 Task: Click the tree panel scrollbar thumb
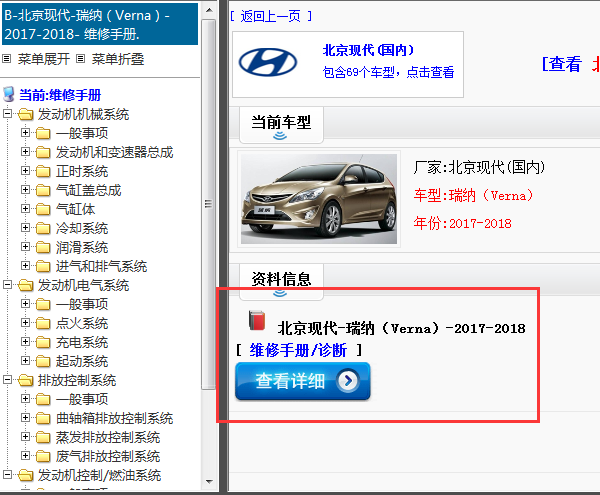click(208, 204)
